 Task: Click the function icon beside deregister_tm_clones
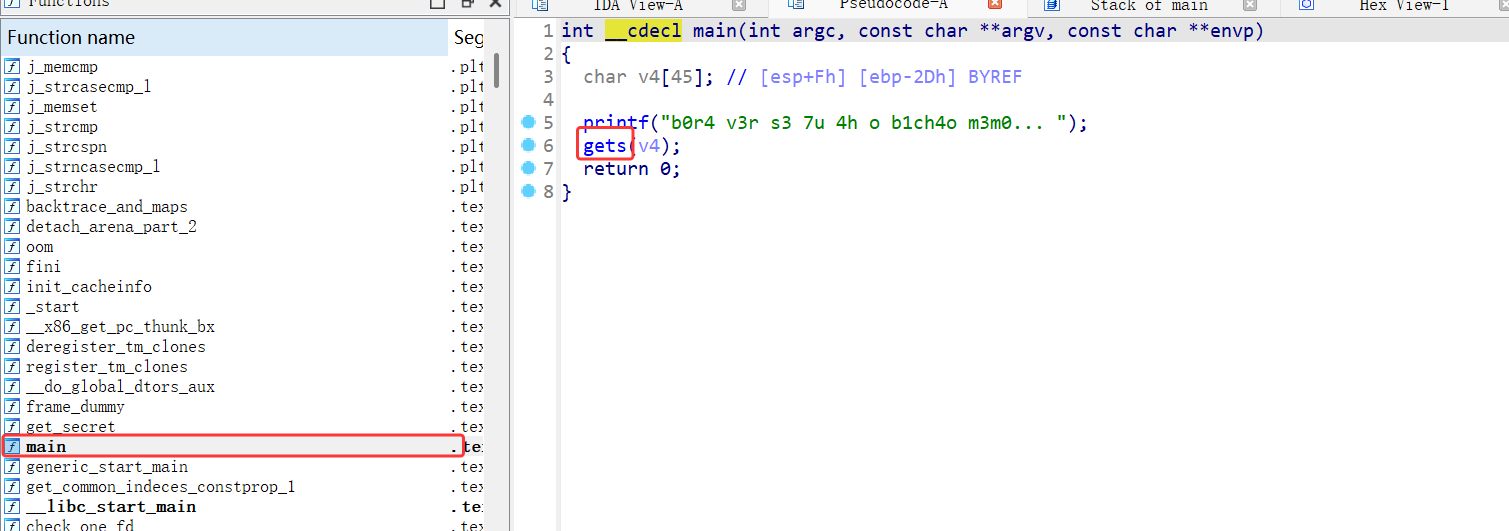(x=12, y=347)
